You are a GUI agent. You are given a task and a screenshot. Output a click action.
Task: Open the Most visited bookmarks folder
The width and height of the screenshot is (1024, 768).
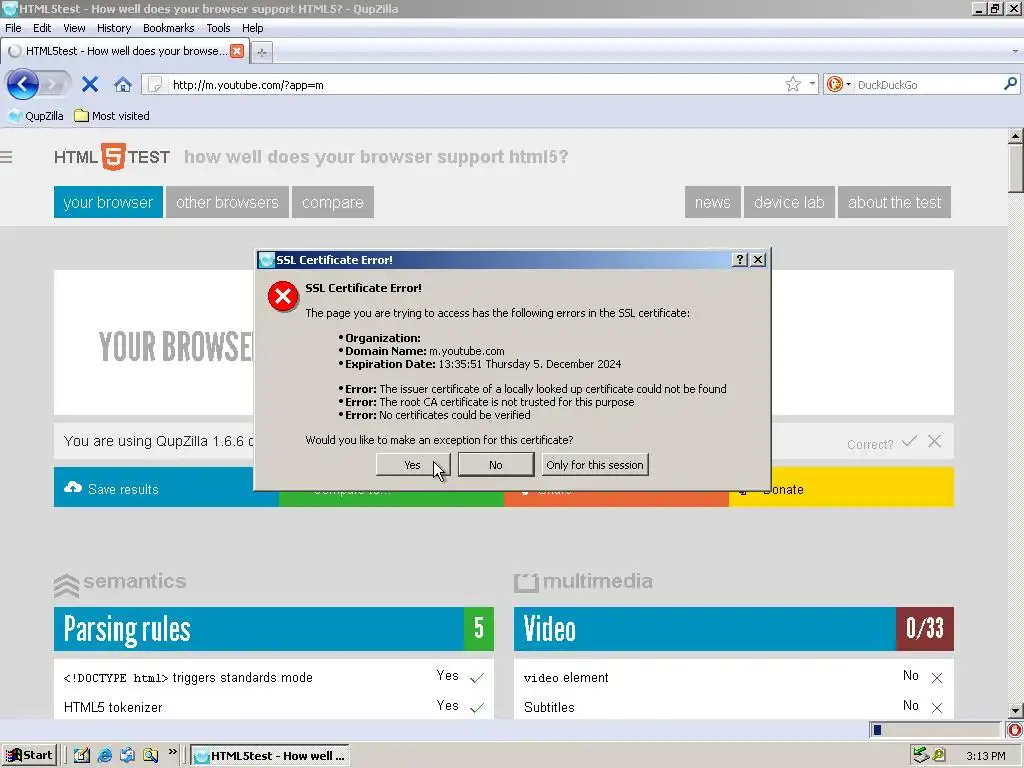click(x=112, y=116)
